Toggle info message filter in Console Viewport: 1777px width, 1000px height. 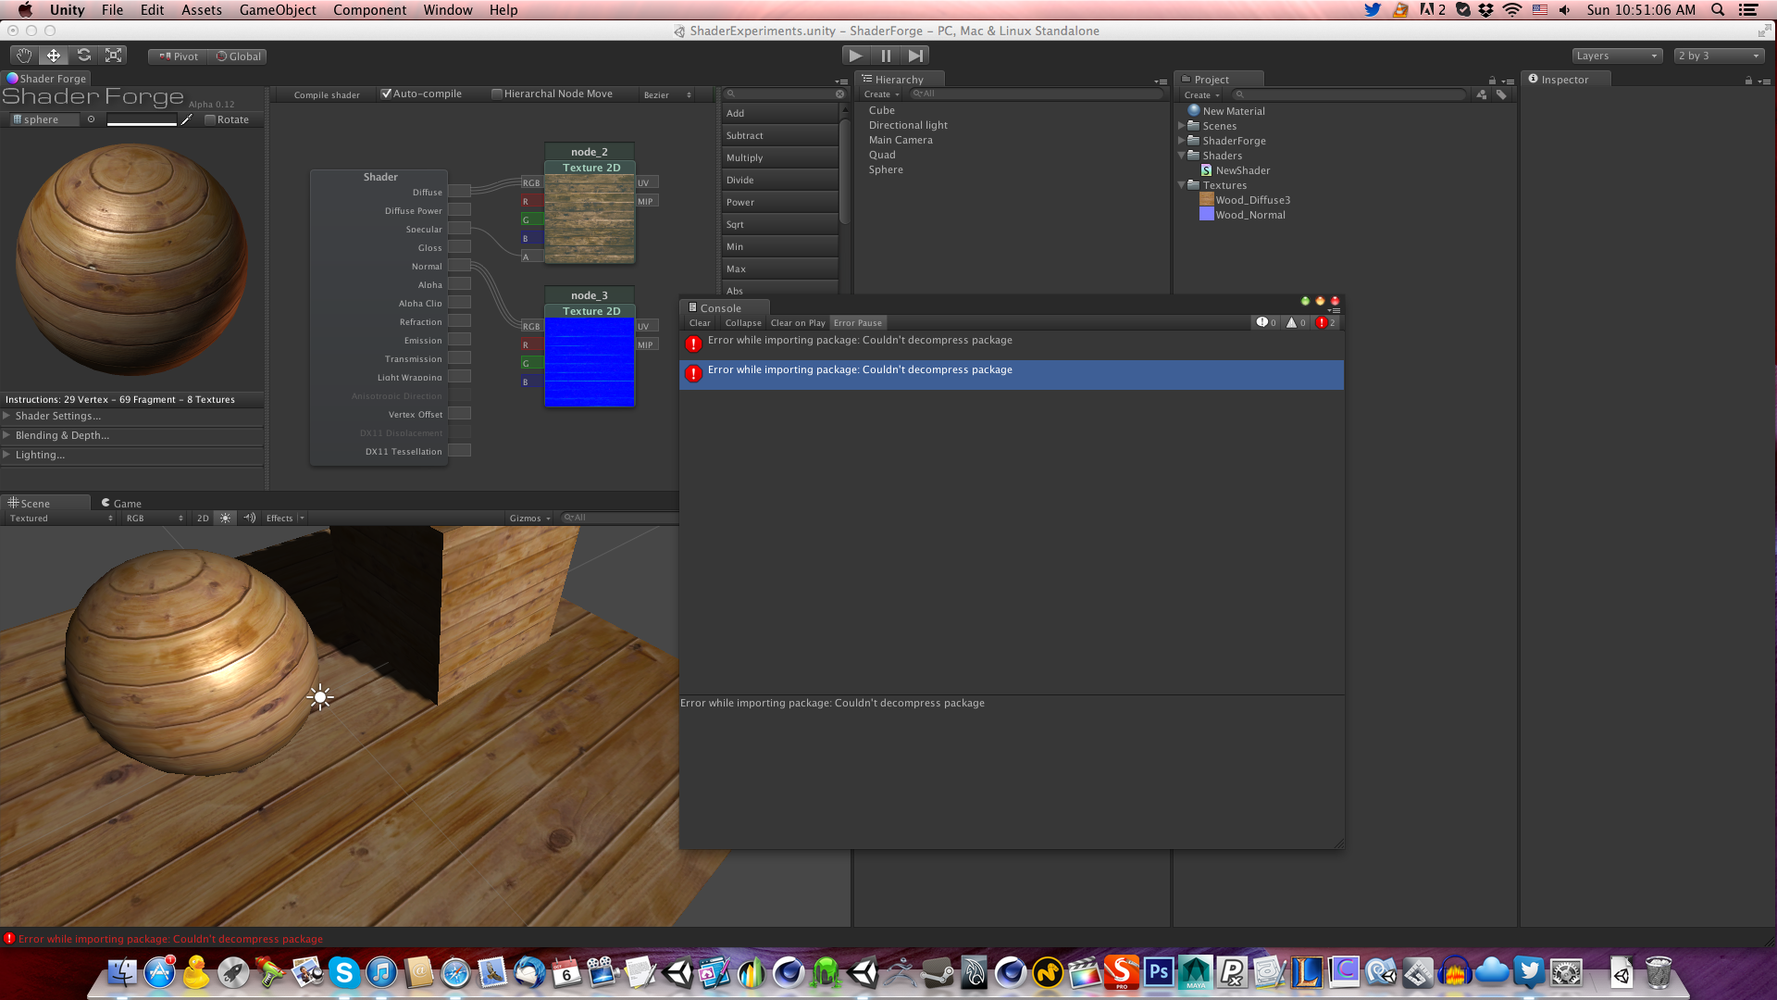point(1267,323)
